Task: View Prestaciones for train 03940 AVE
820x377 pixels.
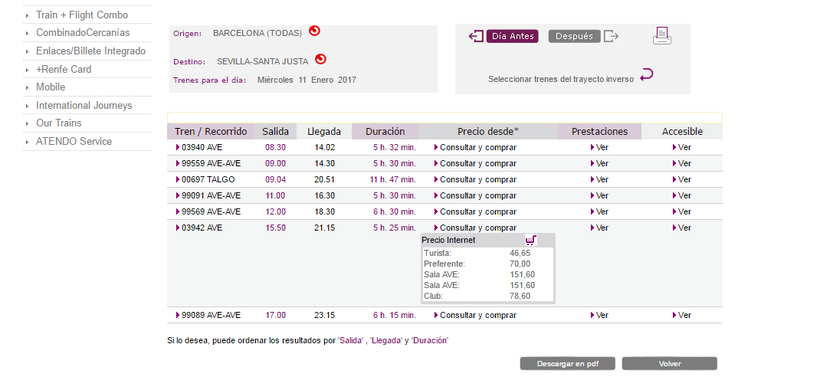Action: pyautogui.click(x=599, y=147)
